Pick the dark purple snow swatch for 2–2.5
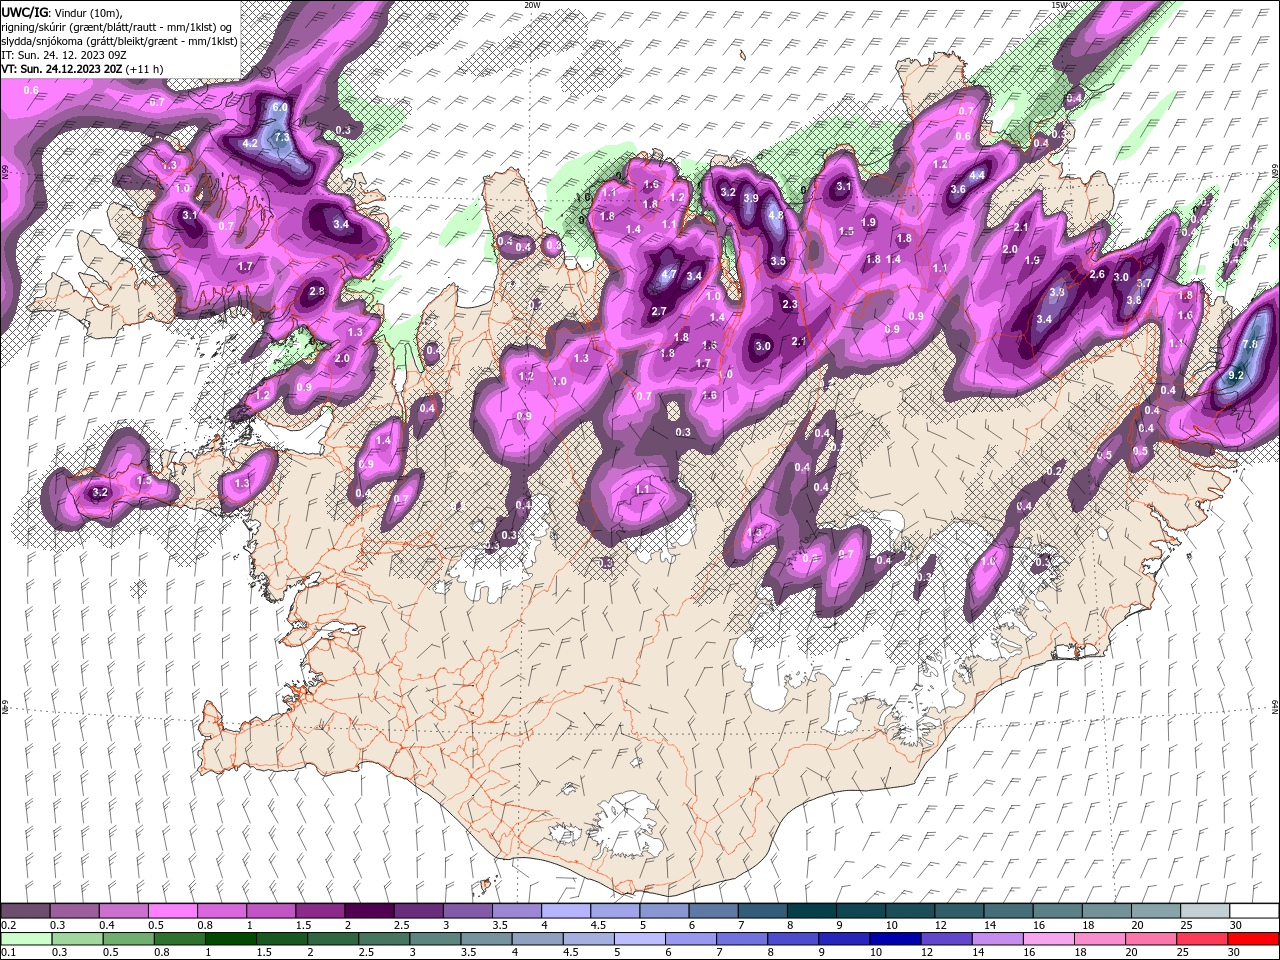The width and height of the screenshot is (1280, 960). point(369,911)
